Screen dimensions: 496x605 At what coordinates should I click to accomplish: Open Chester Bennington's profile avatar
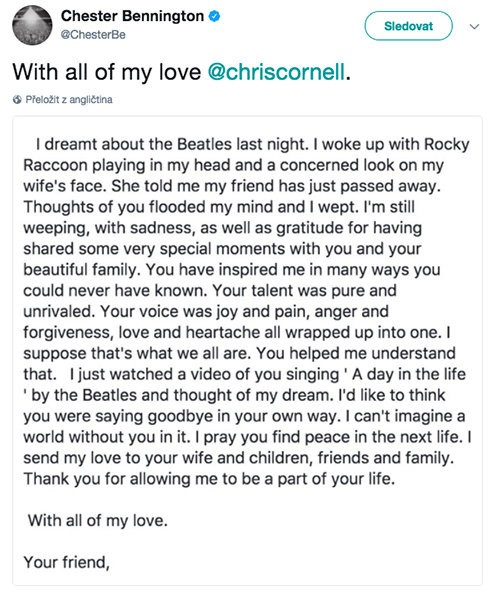point(32,25)
